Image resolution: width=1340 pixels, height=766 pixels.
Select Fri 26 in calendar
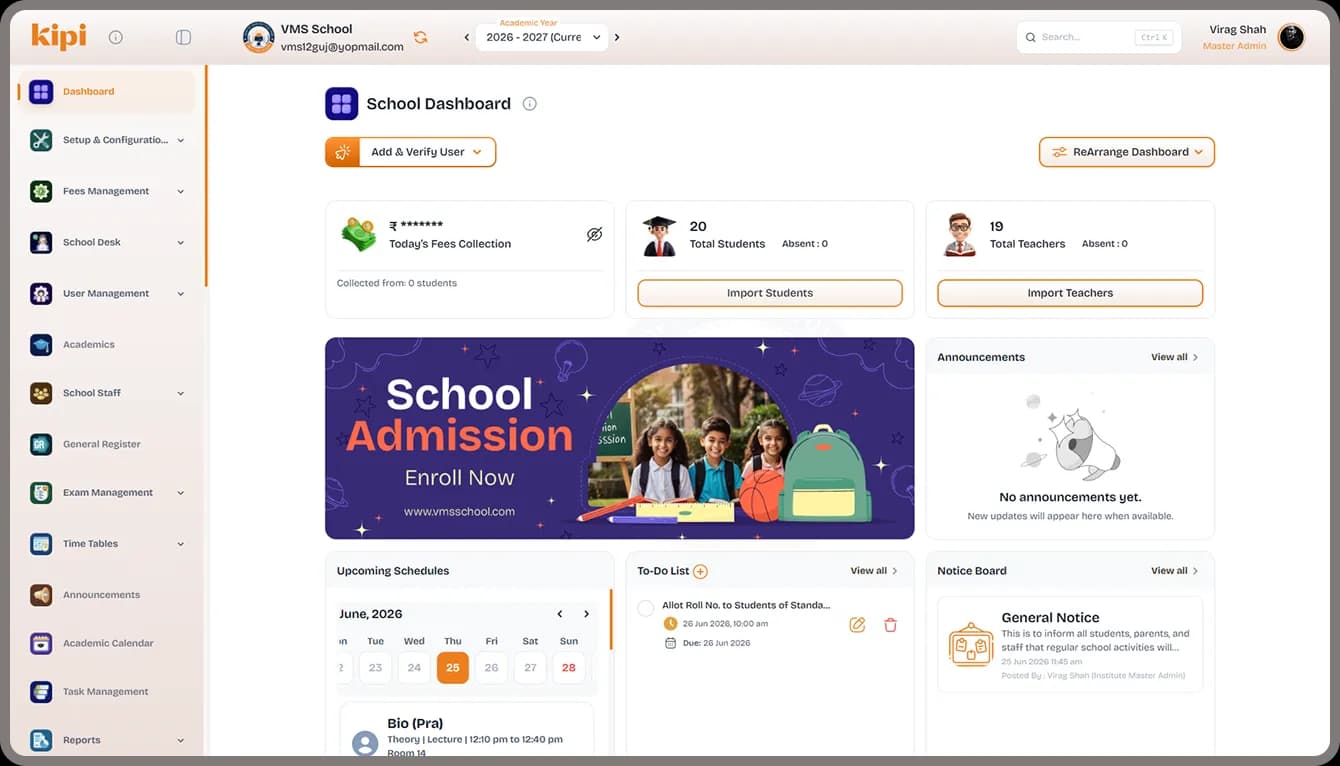click(491, 667)
